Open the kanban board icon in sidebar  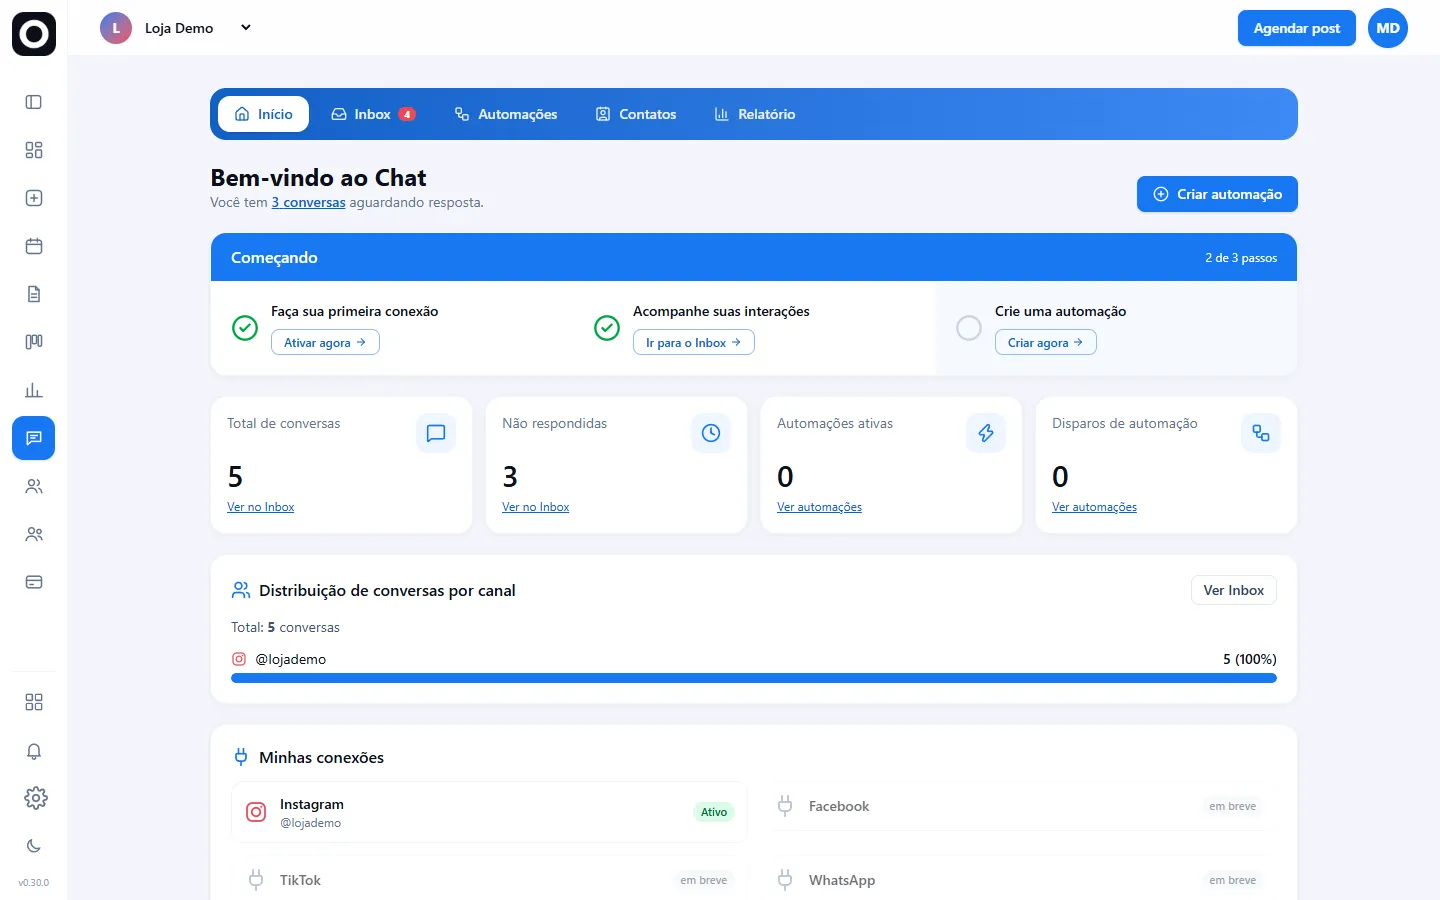(x=34, y=342)
